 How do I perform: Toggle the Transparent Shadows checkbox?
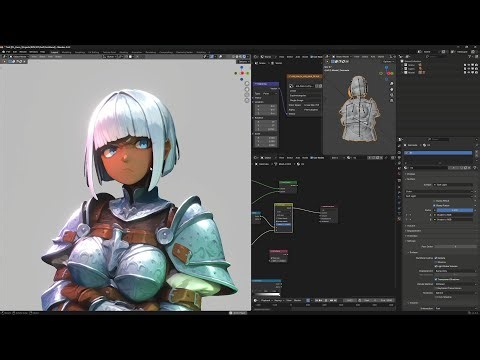point(436,279)
